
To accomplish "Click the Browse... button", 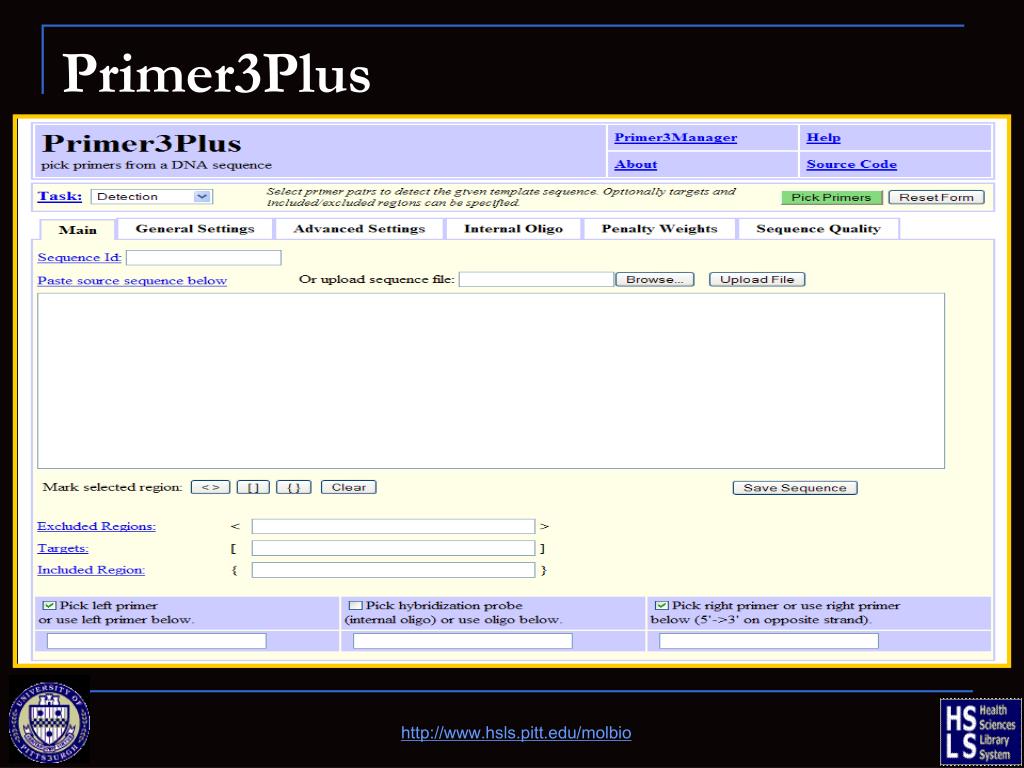I will [x=654, y=280].
